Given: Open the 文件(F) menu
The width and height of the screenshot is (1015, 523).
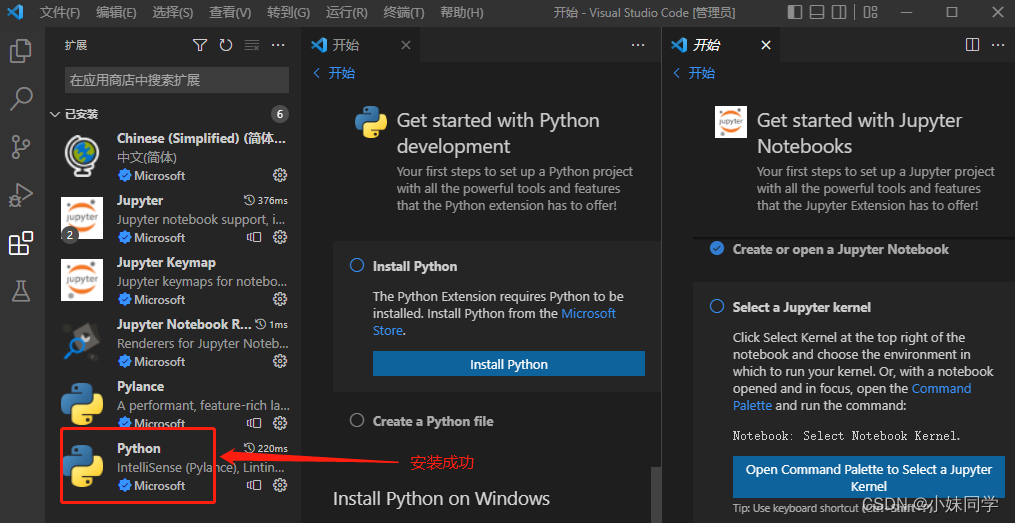Looking at the screenshot, I should click(60, 12).
